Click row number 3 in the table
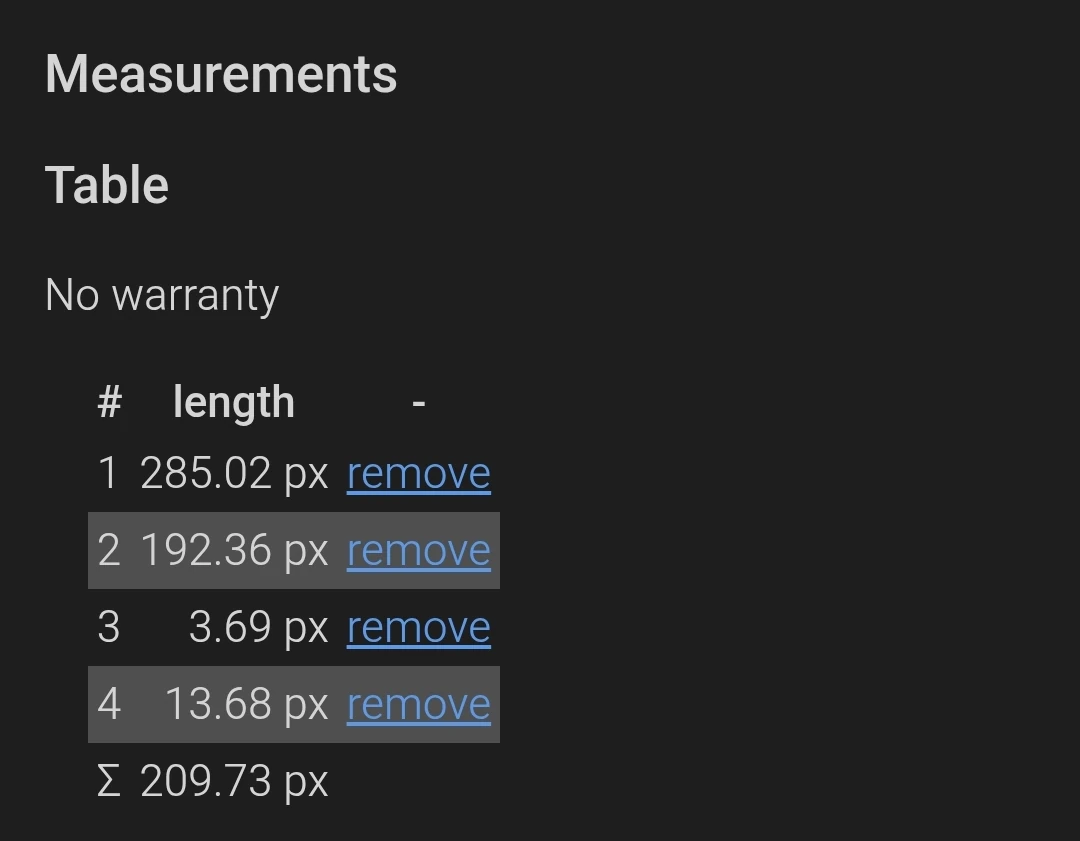 108,628
